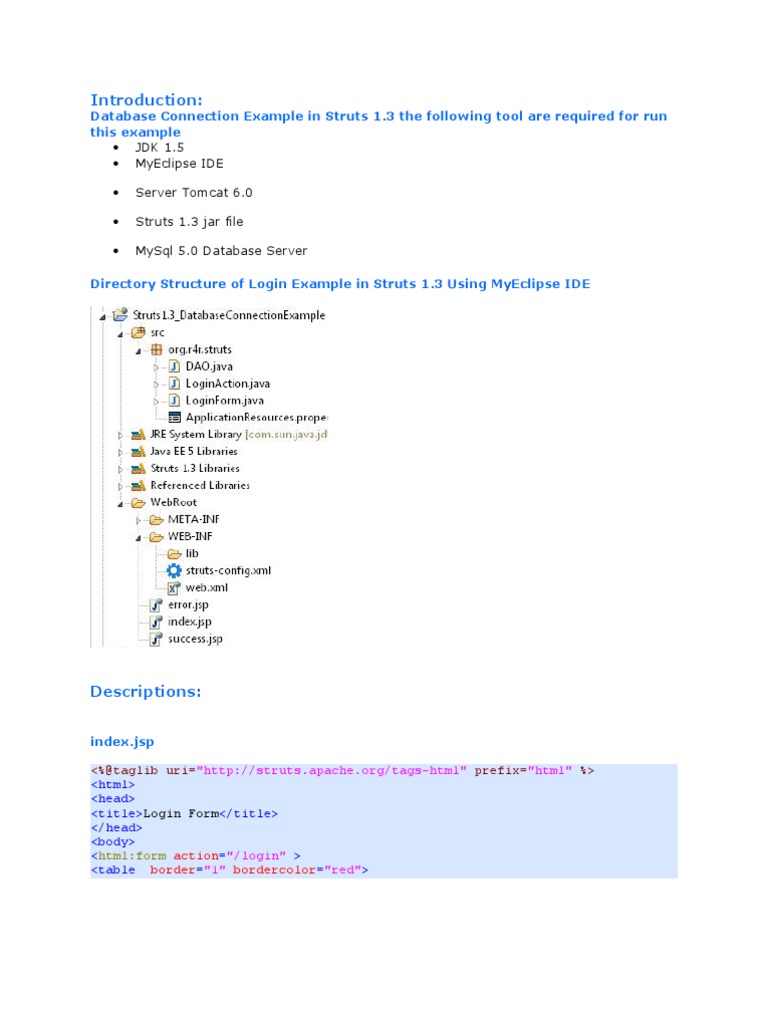This screenshot has height=1024, width=768.
Task: Collapse the org.r4r.struts package node
Action: click(x=138, y=351)
